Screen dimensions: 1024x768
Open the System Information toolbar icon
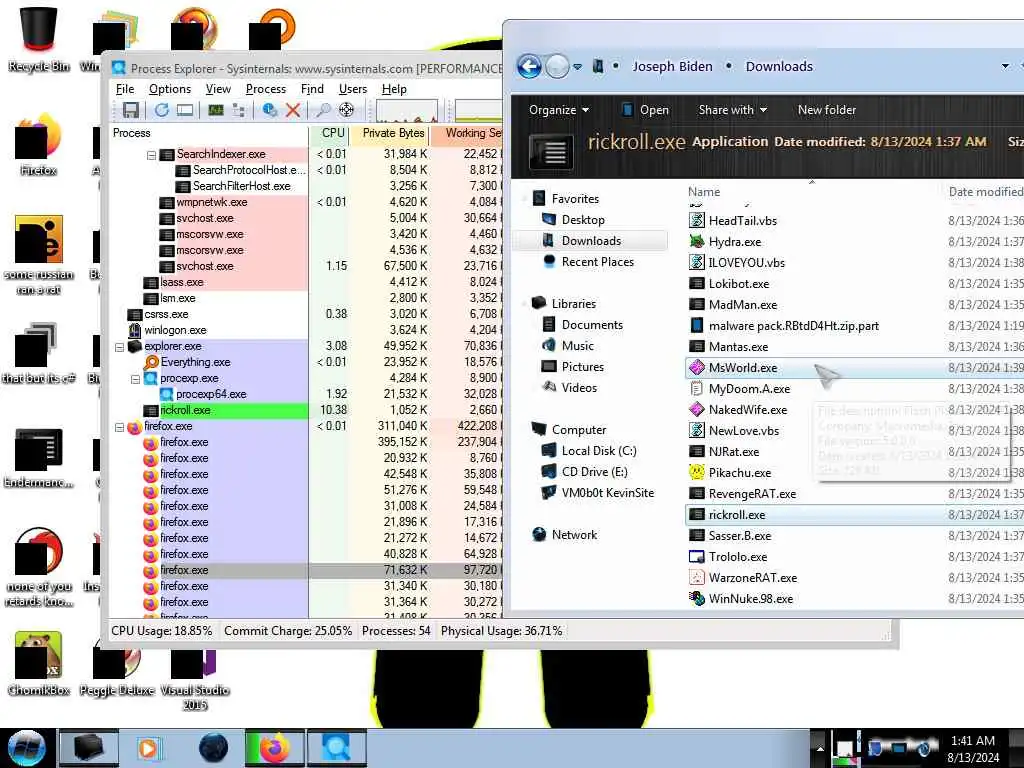coord(216,110)
